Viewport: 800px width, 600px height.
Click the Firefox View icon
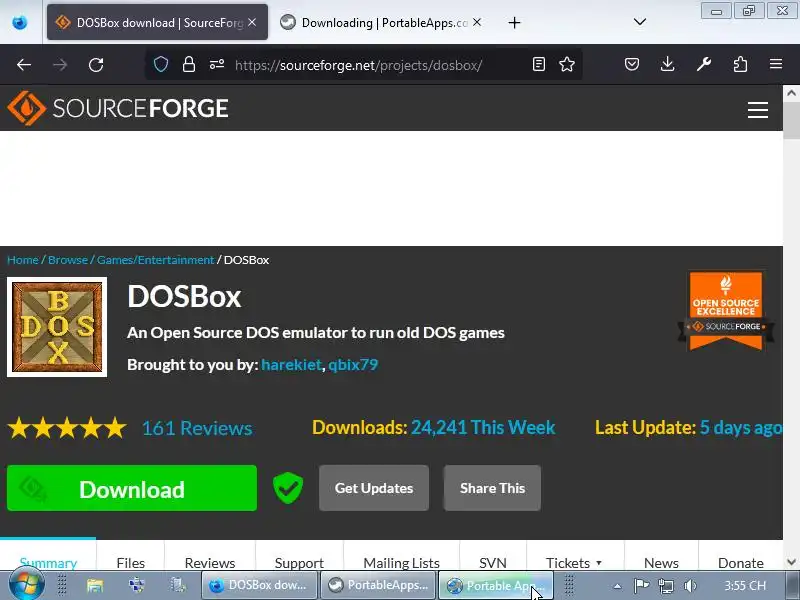[x=20, y=22]
